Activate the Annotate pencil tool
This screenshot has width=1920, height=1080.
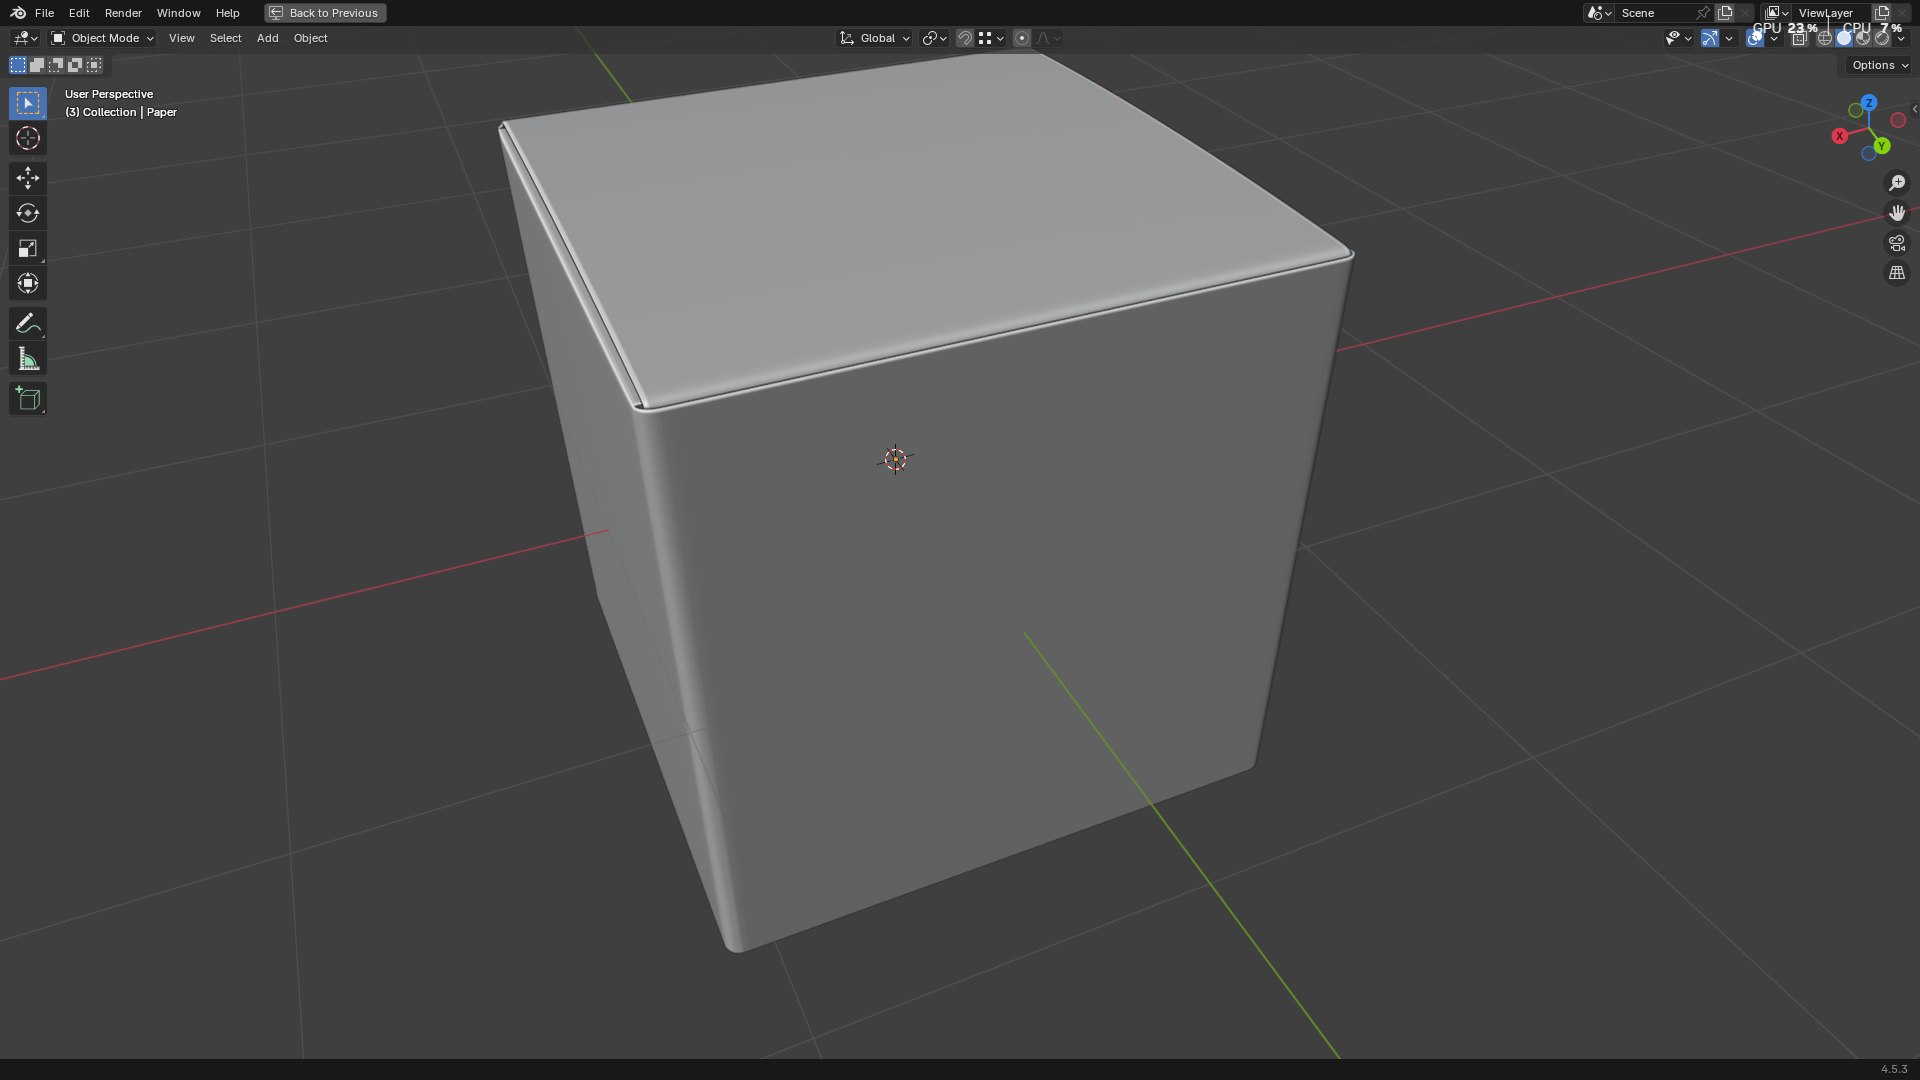coord(28,323)
